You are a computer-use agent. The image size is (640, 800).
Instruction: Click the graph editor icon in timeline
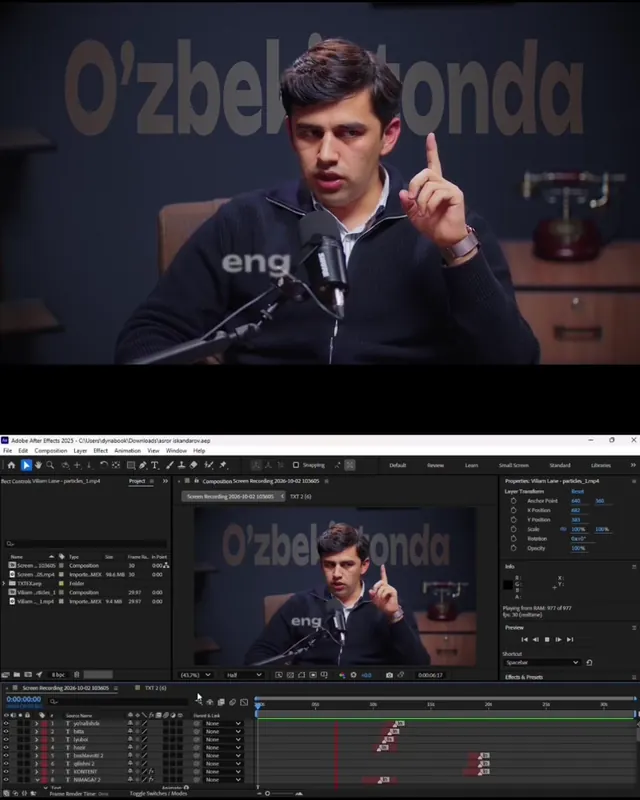(244, 702)
